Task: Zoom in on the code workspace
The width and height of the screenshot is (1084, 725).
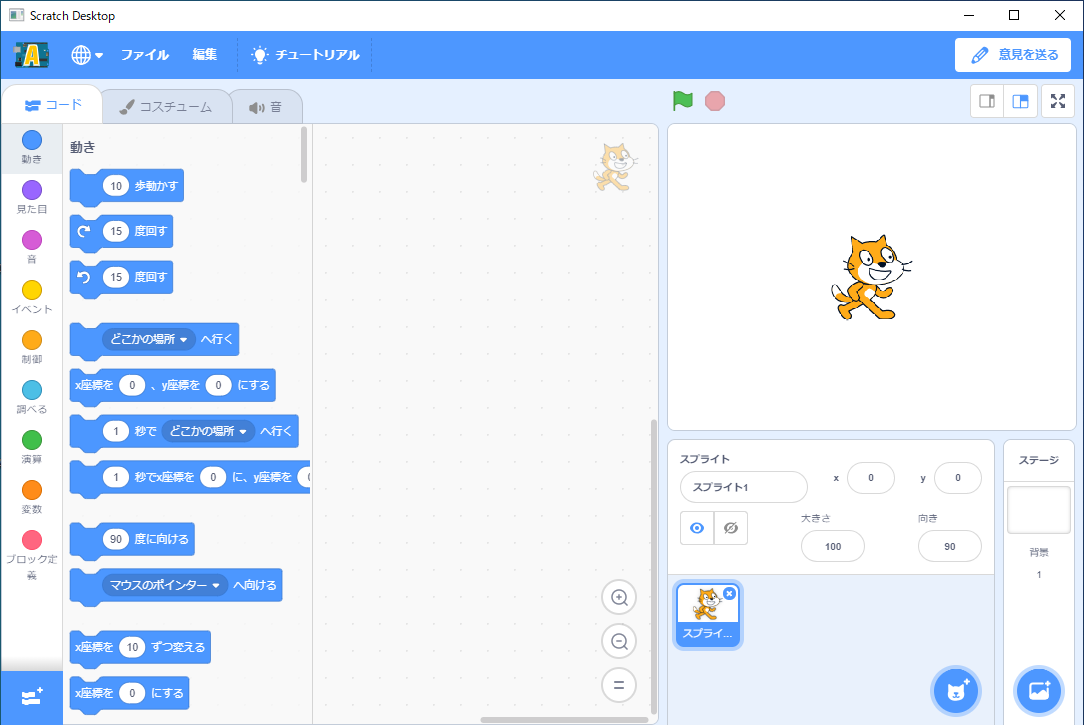Action: [x=619, y=598]
